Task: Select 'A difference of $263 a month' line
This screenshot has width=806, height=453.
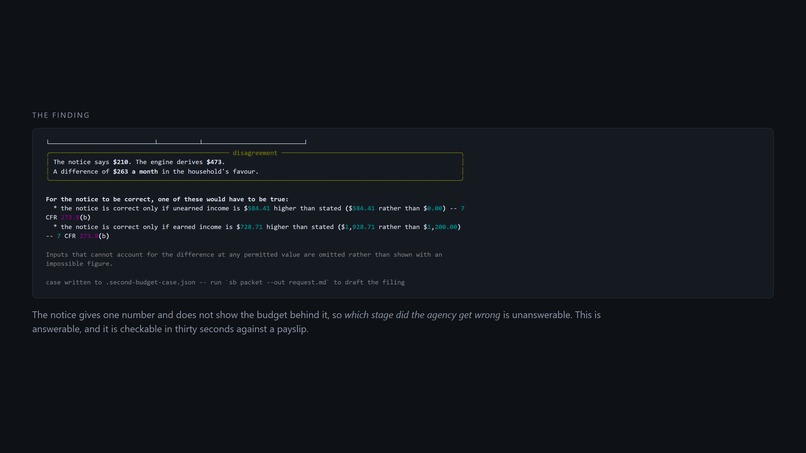Action: tap(156, 172)
